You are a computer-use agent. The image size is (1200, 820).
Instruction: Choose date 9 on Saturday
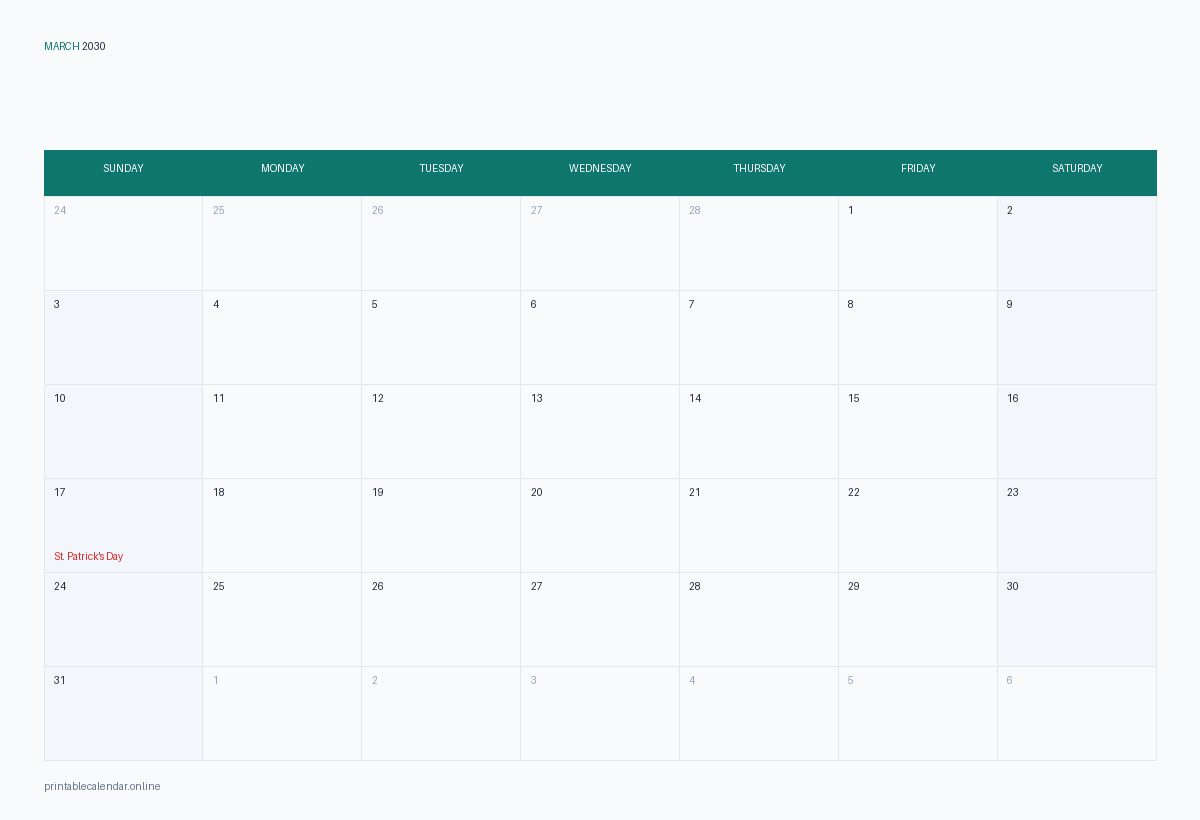(x=1077, y=337)
